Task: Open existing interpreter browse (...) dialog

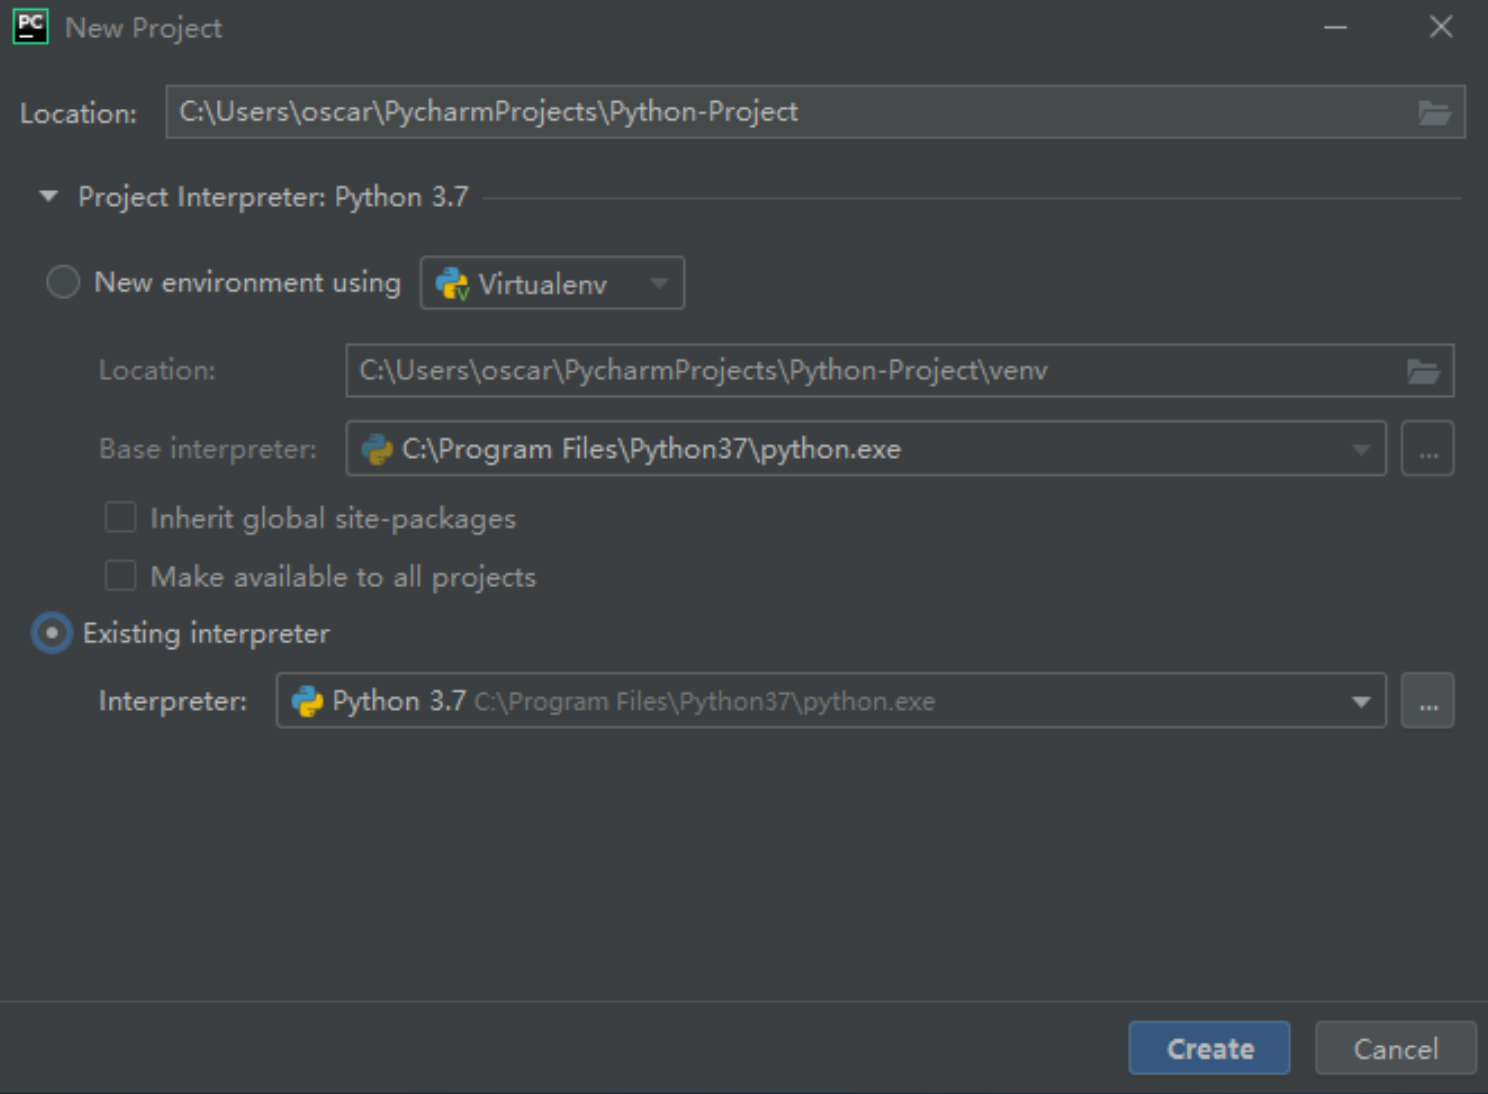Action: [x=1428, y=700]
